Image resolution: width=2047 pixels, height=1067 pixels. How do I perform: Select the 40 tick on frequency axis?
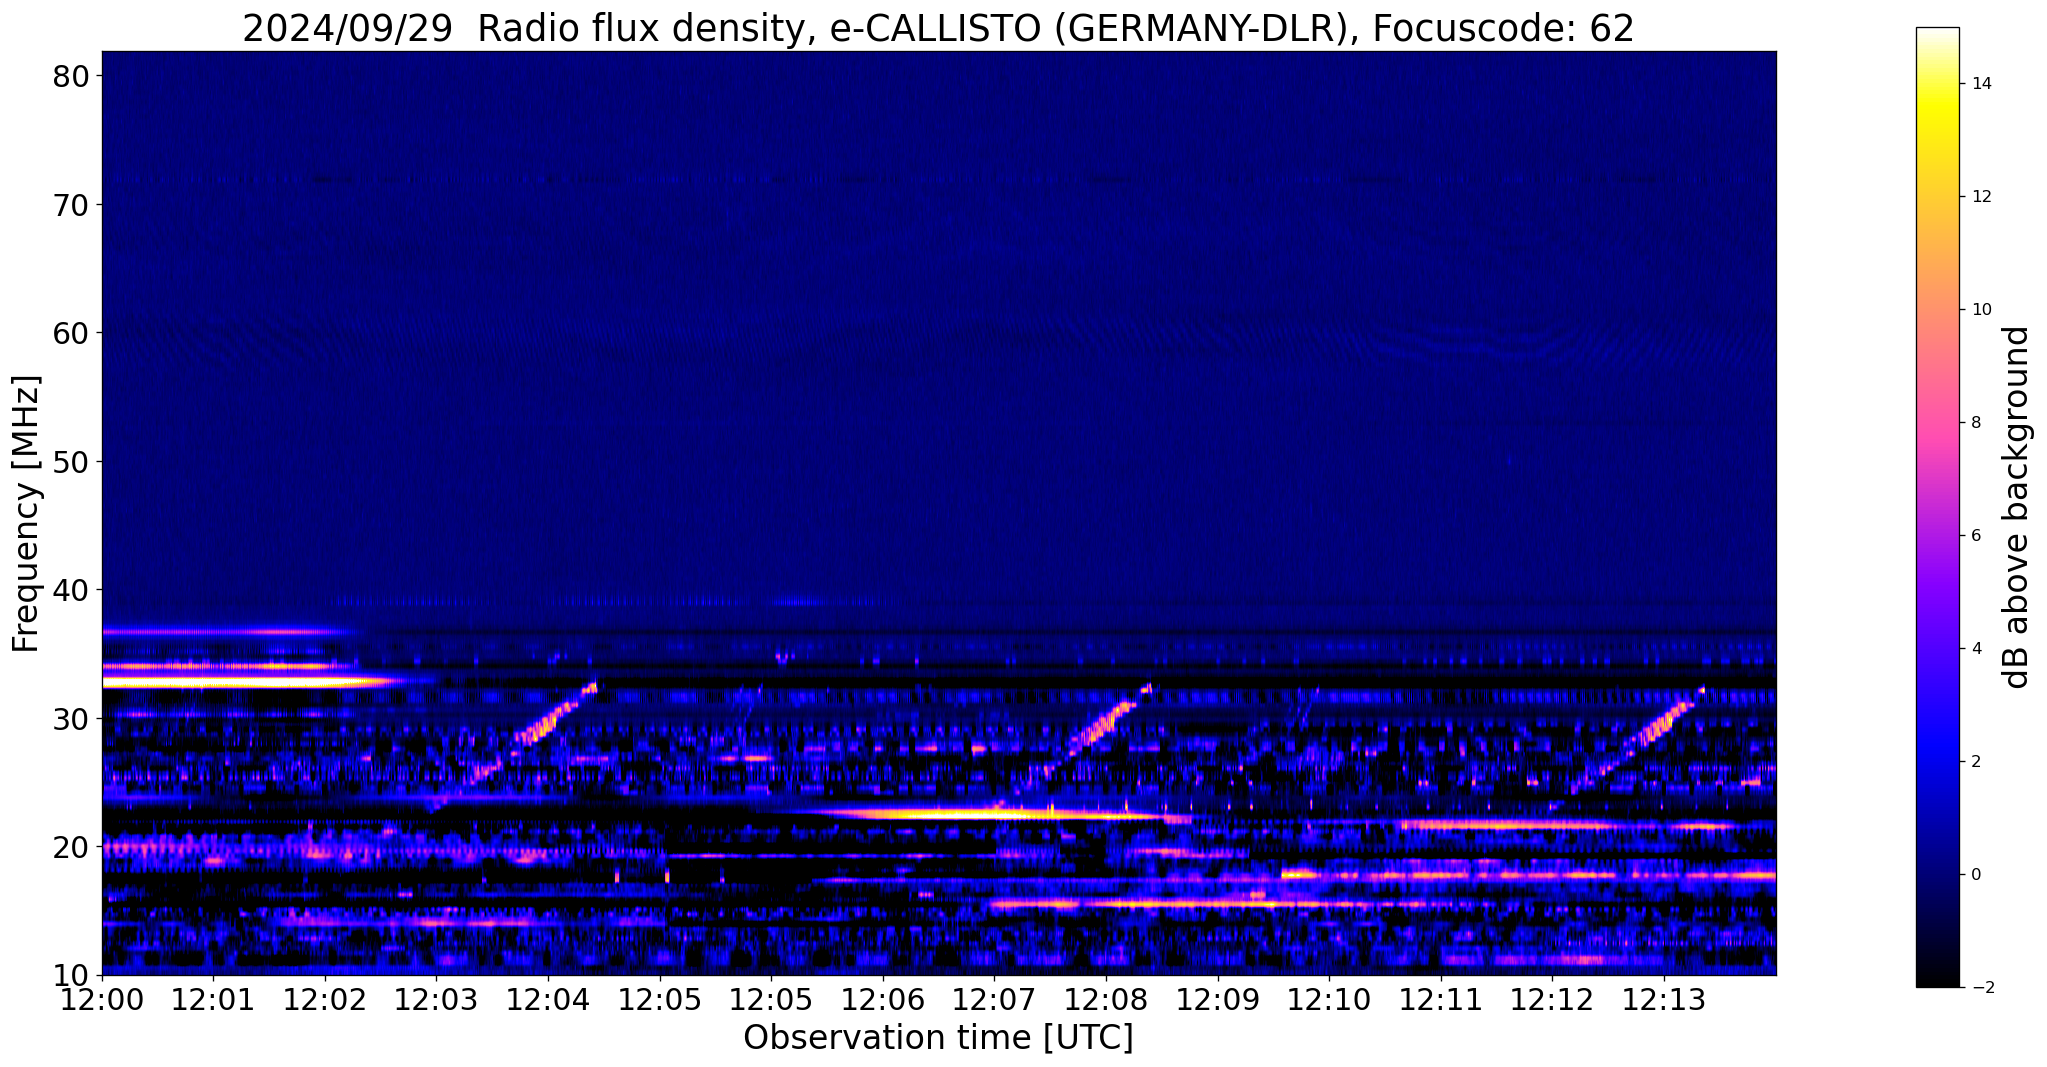click(x=70, y=590)
